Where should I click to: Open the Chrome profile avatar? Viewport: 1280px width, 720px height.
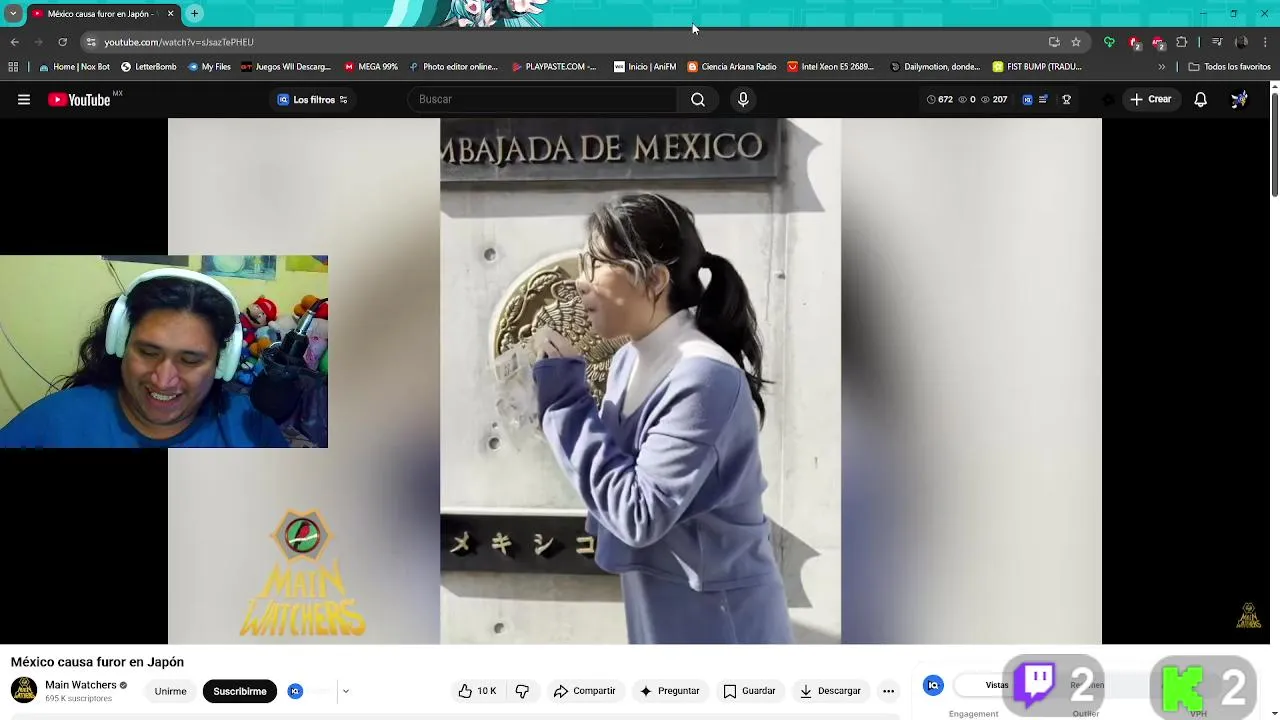pyautogui.click(x=1241, y=42)
